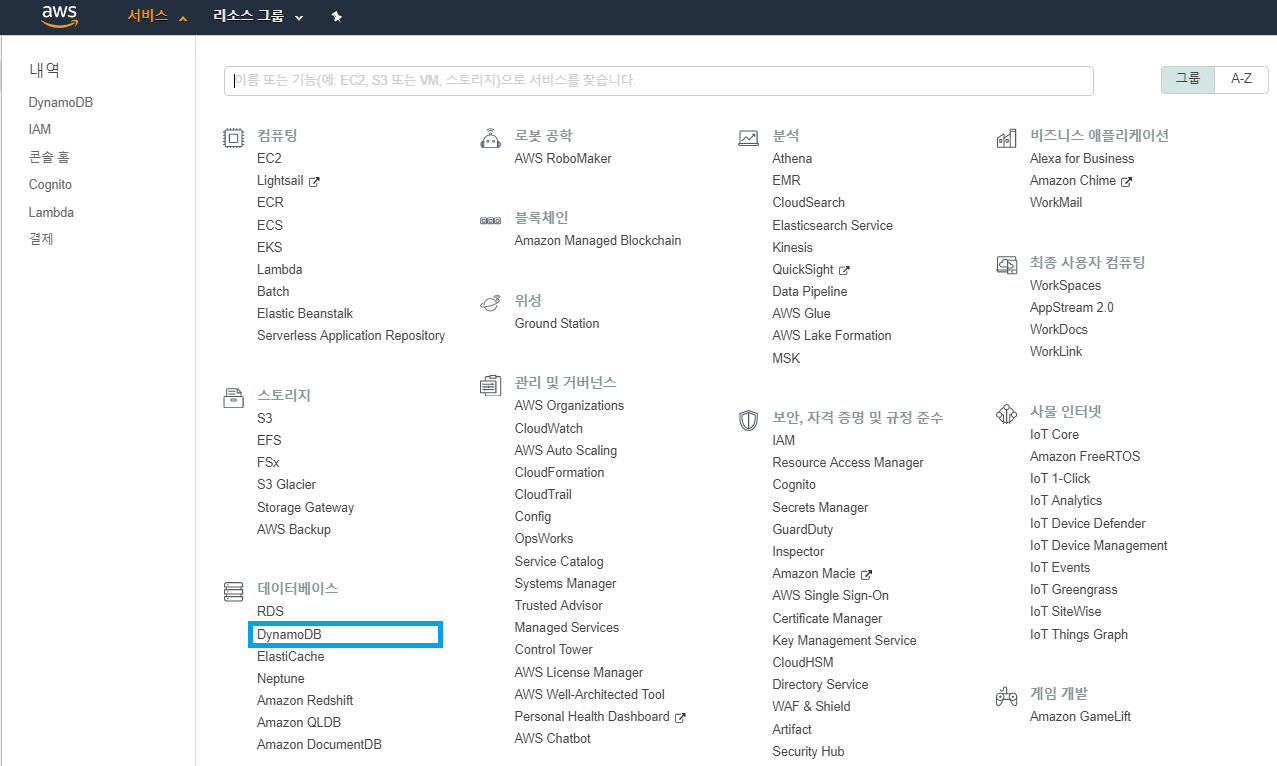Open Key Management Service
1277x766 pixels.
tap(844, 641)
